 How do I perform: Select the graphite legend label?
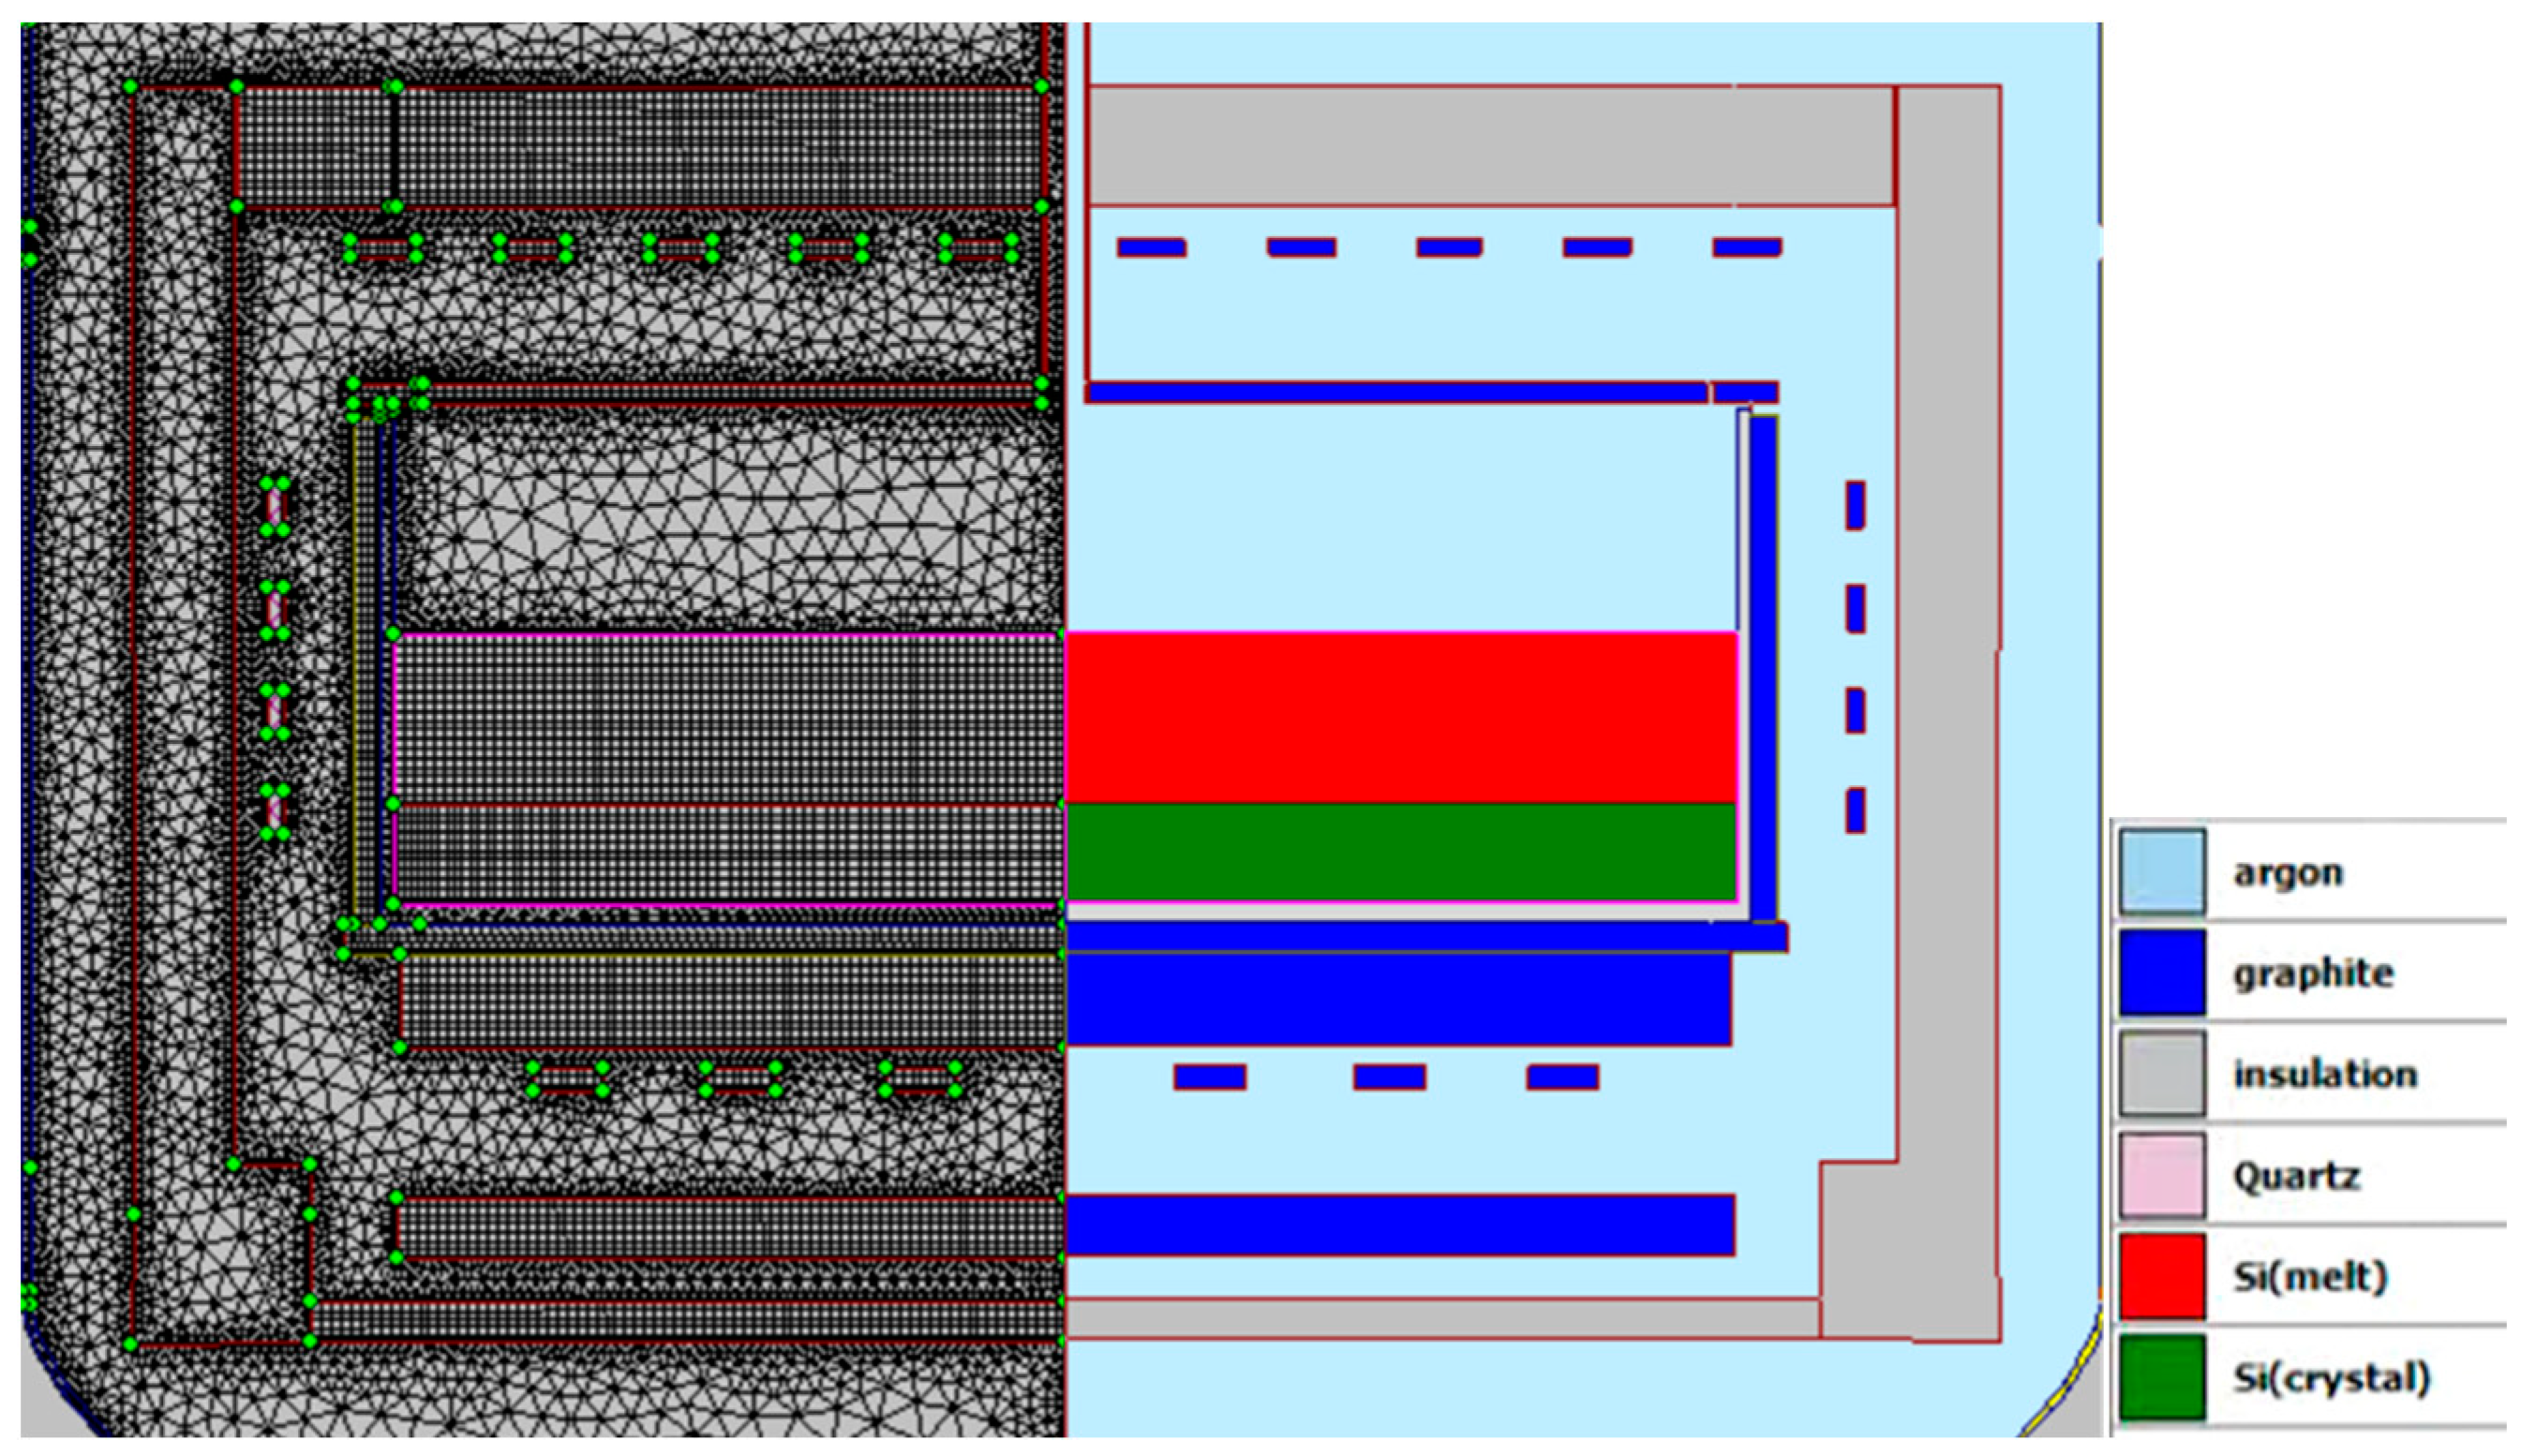(x=2313, y=973)
